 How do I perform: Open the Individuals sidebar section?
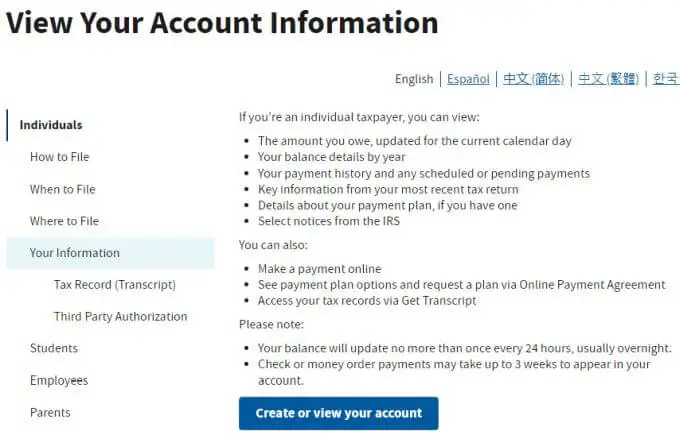point(51,125)
